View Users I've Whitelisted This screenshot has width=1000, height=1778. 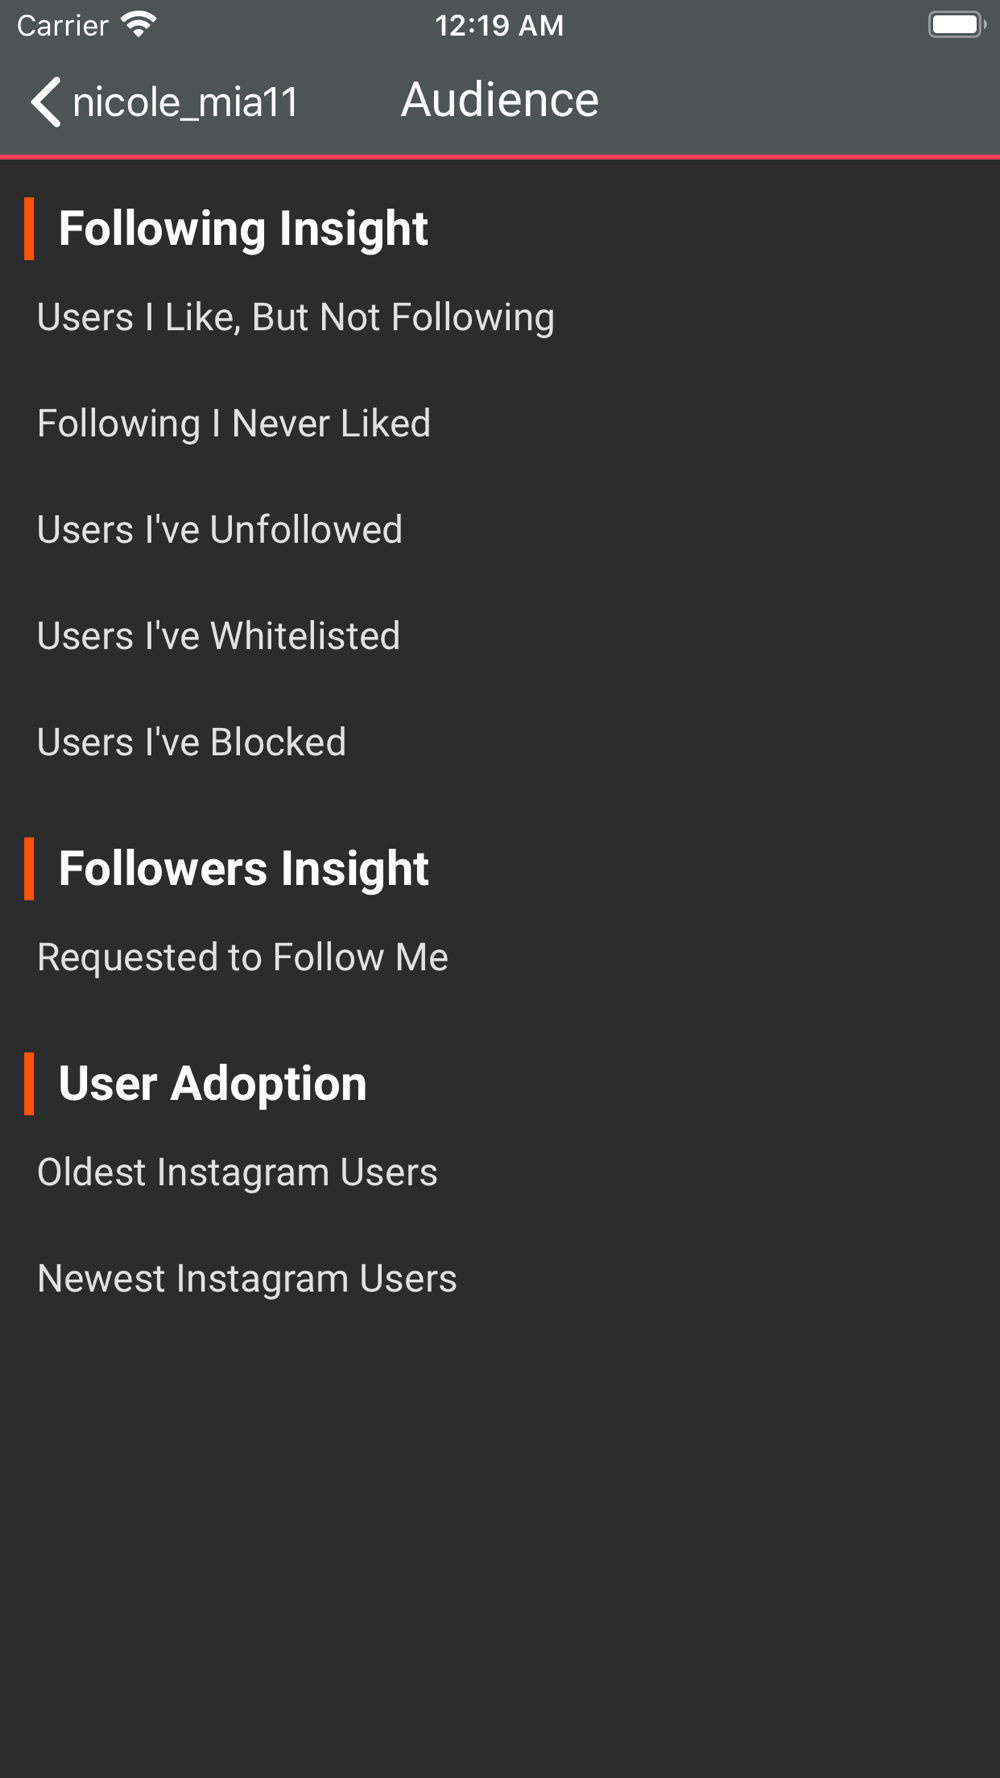(219, 636)
